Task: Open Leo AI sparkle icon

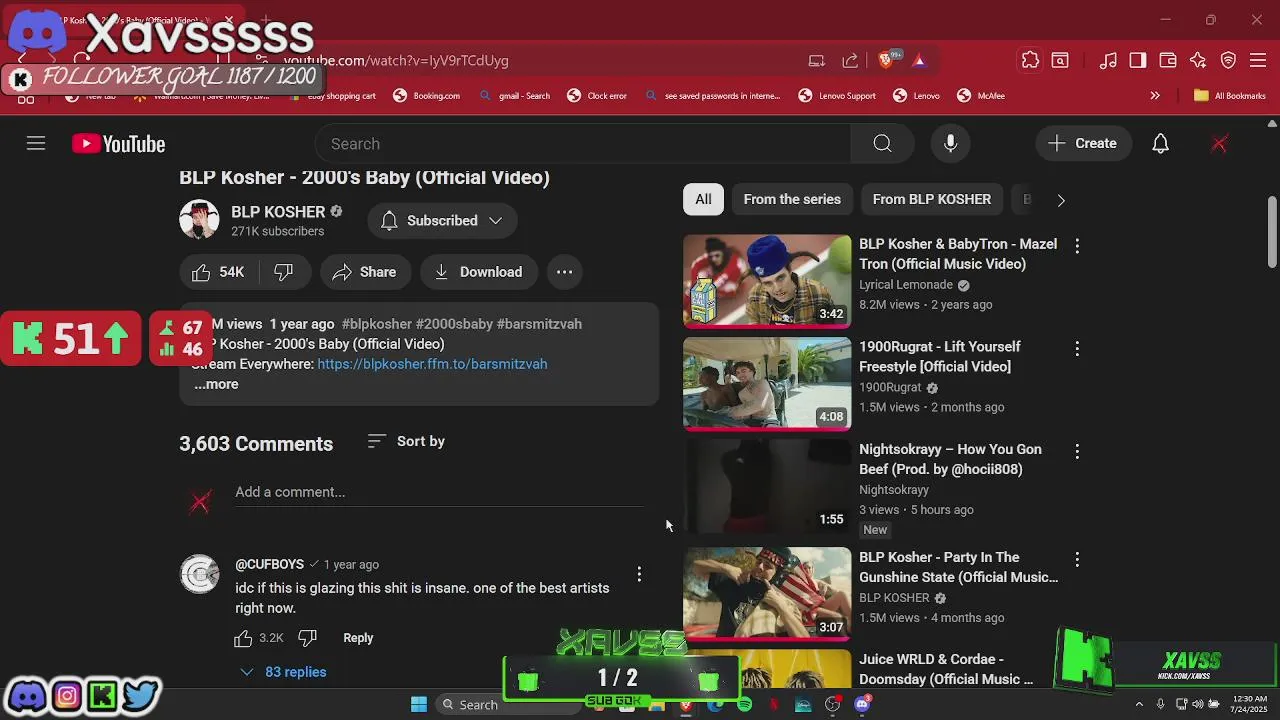Action: (x=1198, y=60)
